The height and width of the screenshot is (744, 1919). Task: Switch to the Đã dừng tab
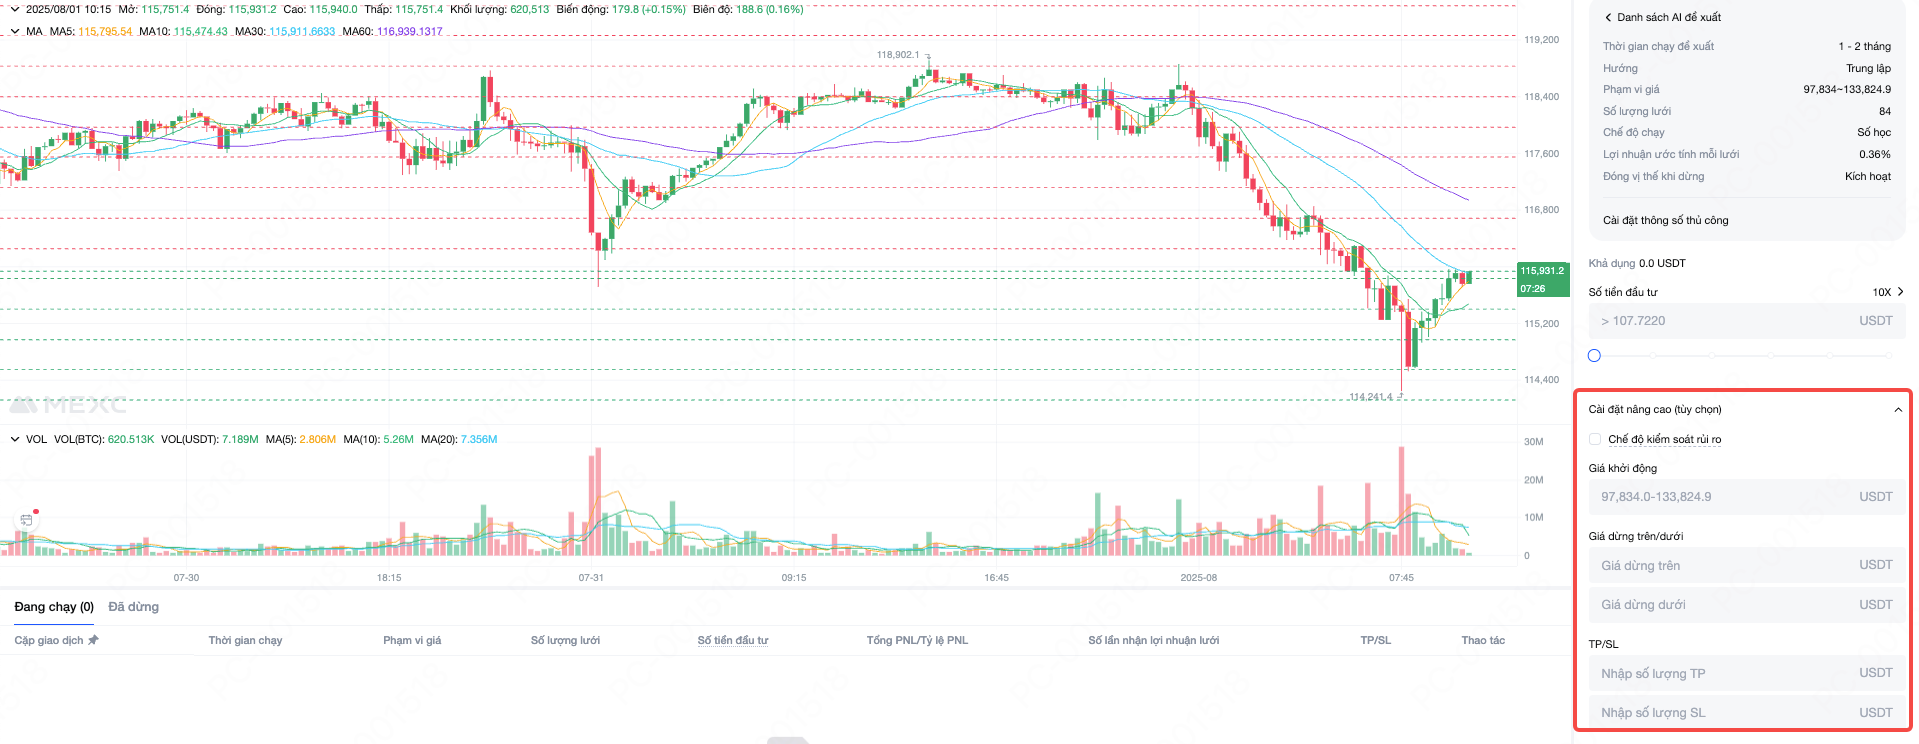click(x=133, y=607)
